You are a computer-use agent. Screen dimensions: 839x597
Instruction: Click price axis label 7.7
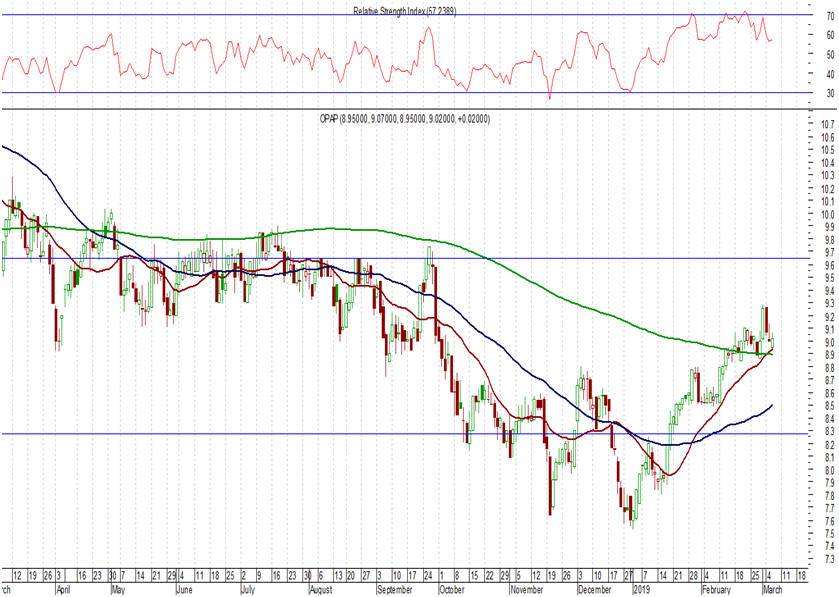[x=829, y=508]
